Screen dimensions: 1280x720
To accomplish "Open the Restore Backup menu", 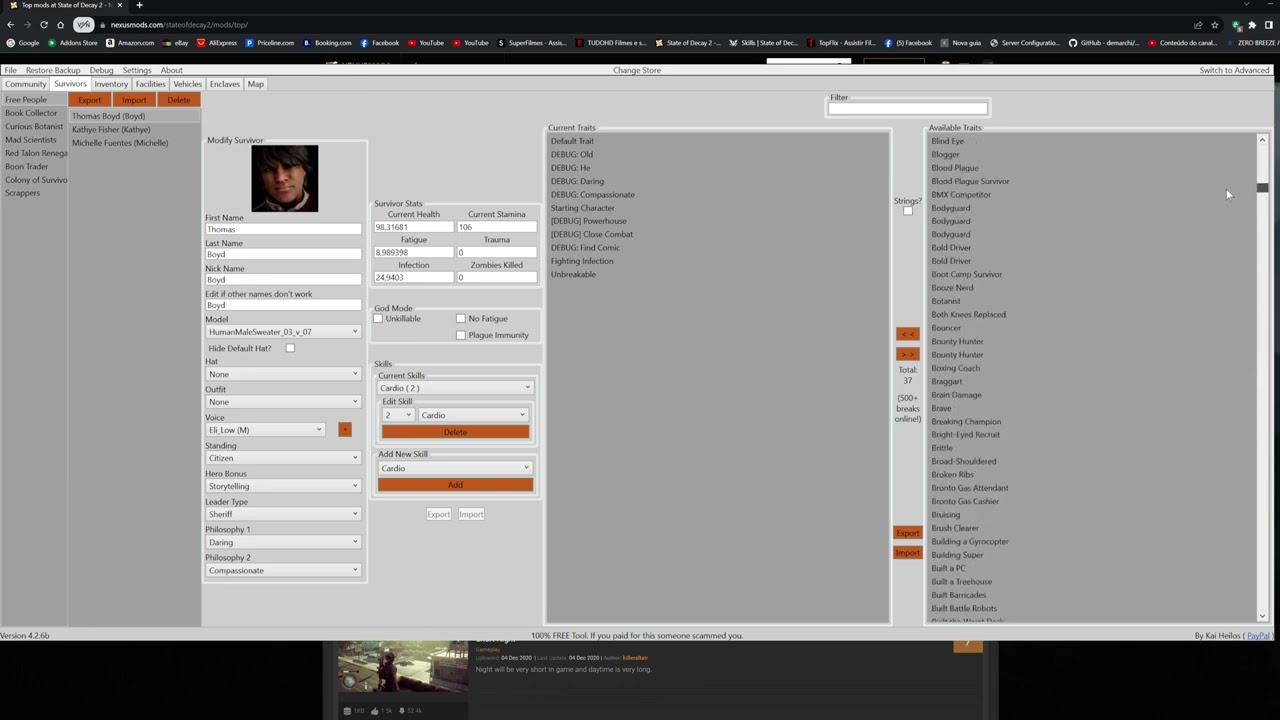I will (x=53, y=70).
